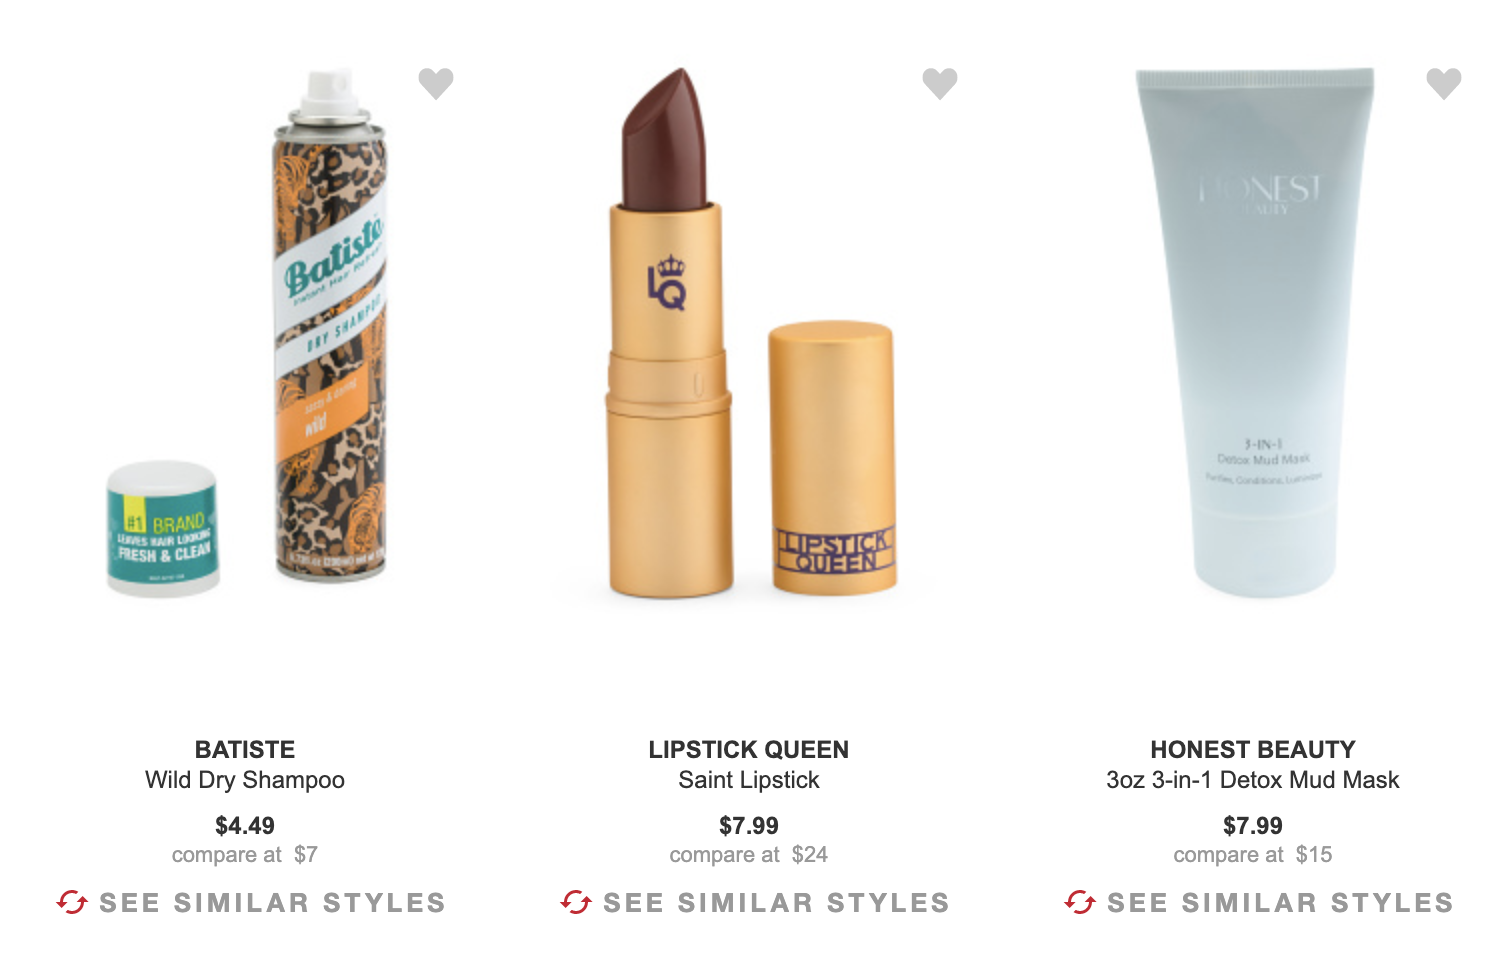Click the gold Lipstick Queen cap image
1506x958 pixels.
pos(832,458)
